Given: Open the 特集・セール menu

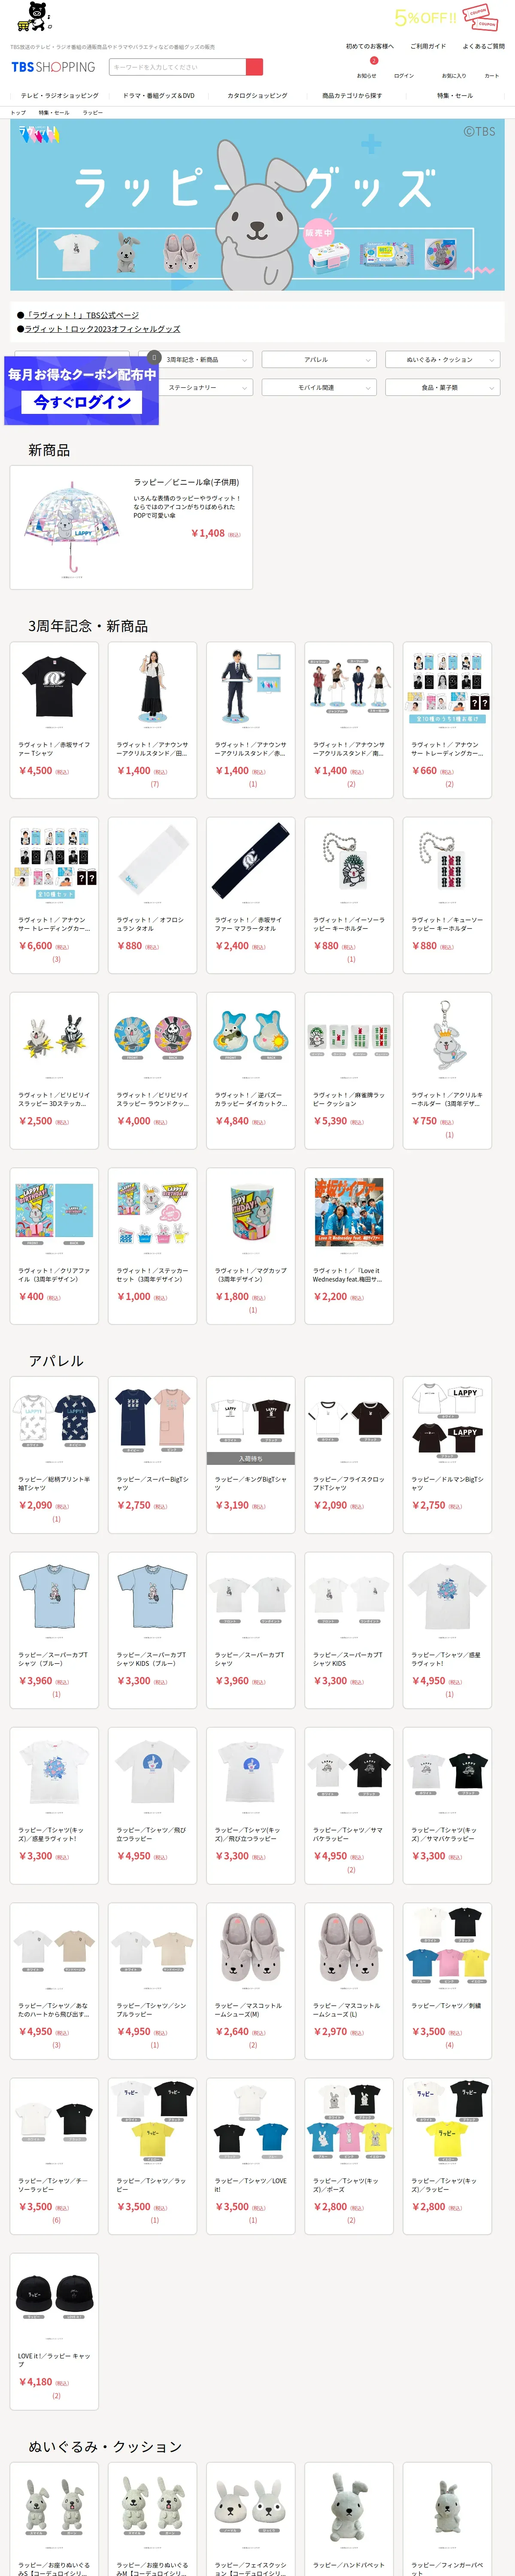Looking at the screenshot, I should (455, 96).
